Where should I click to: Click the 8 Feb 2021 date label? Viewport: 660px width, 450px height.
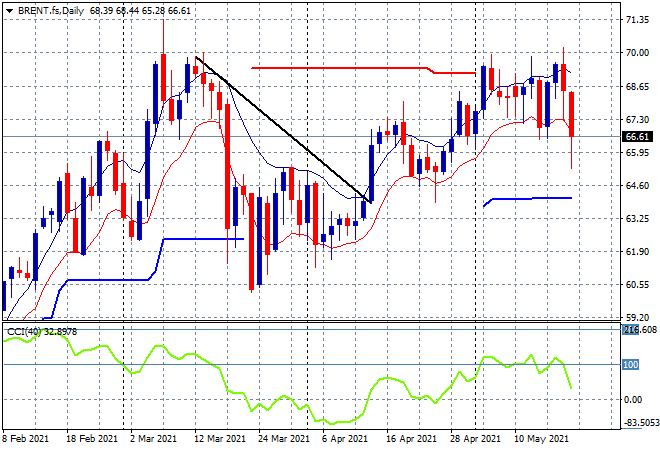tap(26, 439)
